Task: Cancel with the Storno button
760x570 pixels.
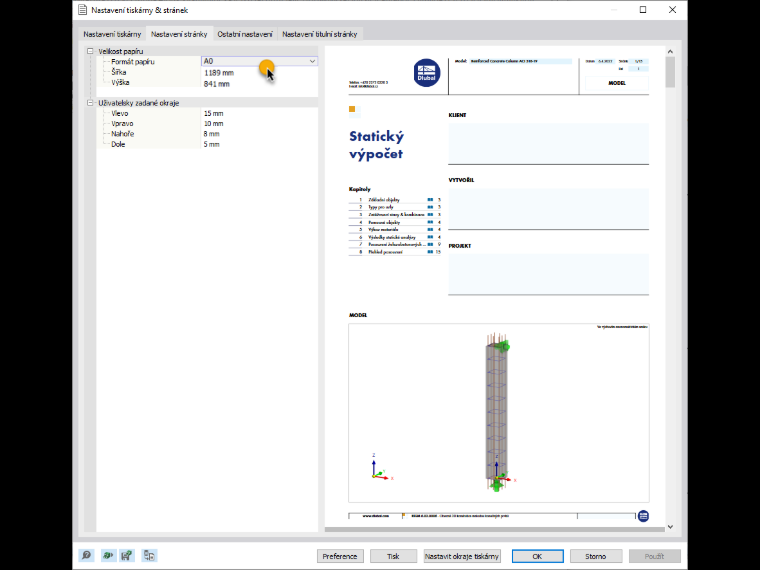Action: click(x=595, y=556)
